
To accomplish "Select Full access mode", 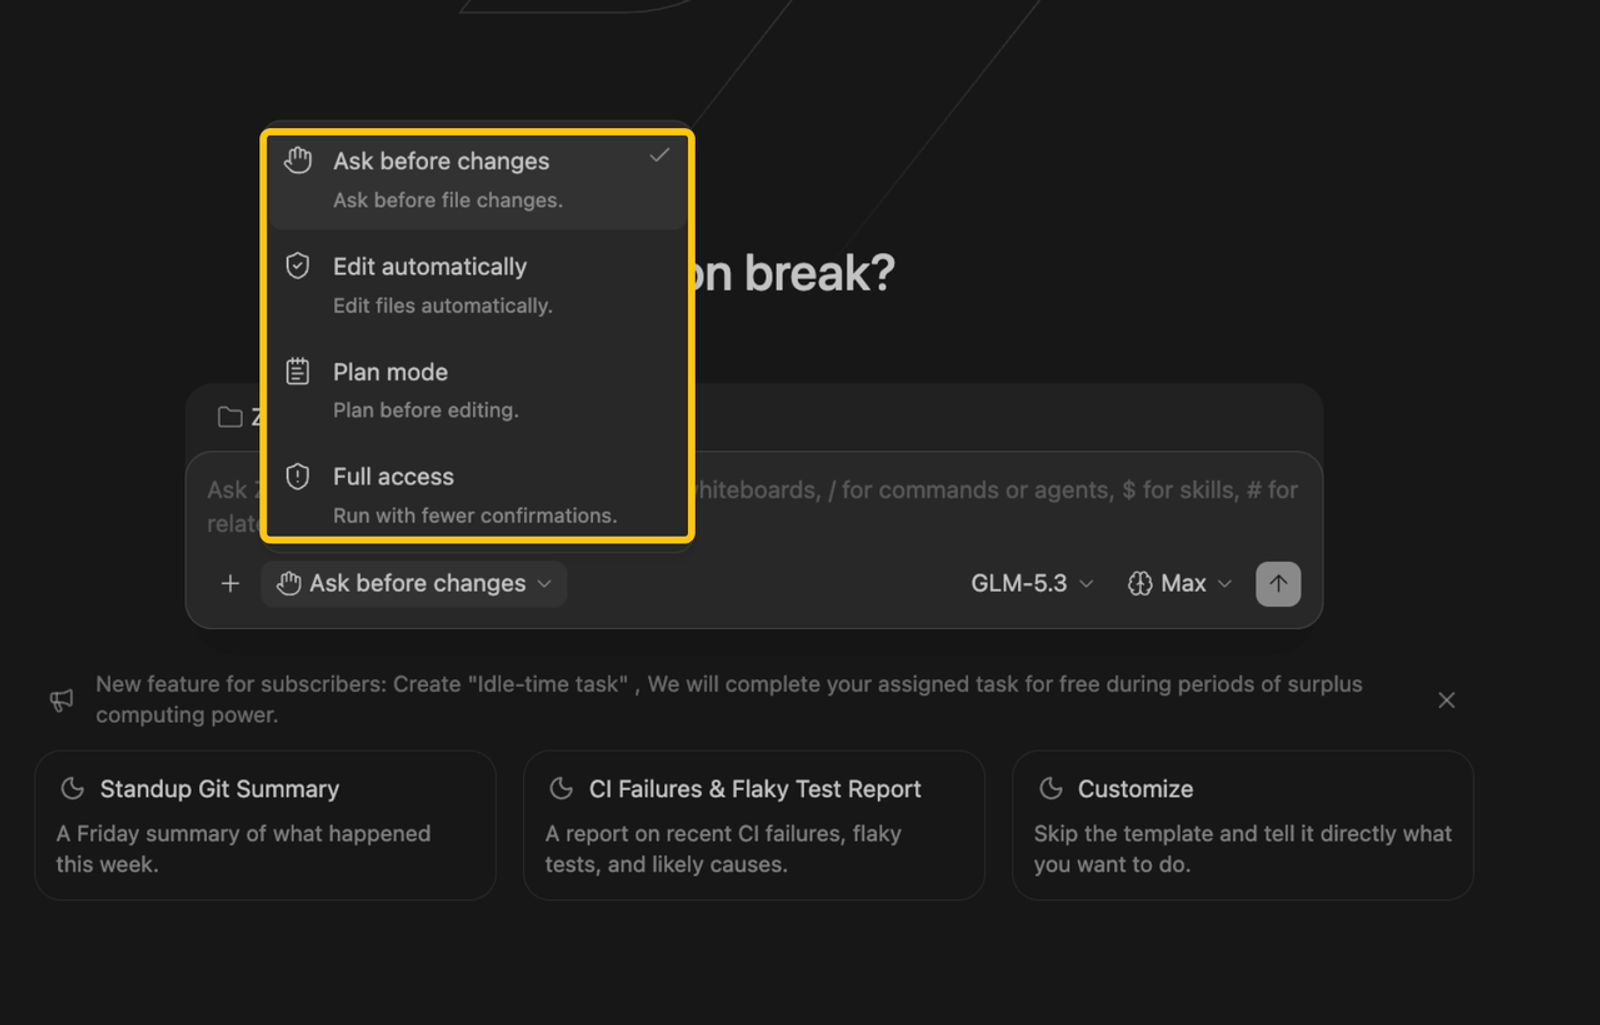I will click(x=477, y=495).
